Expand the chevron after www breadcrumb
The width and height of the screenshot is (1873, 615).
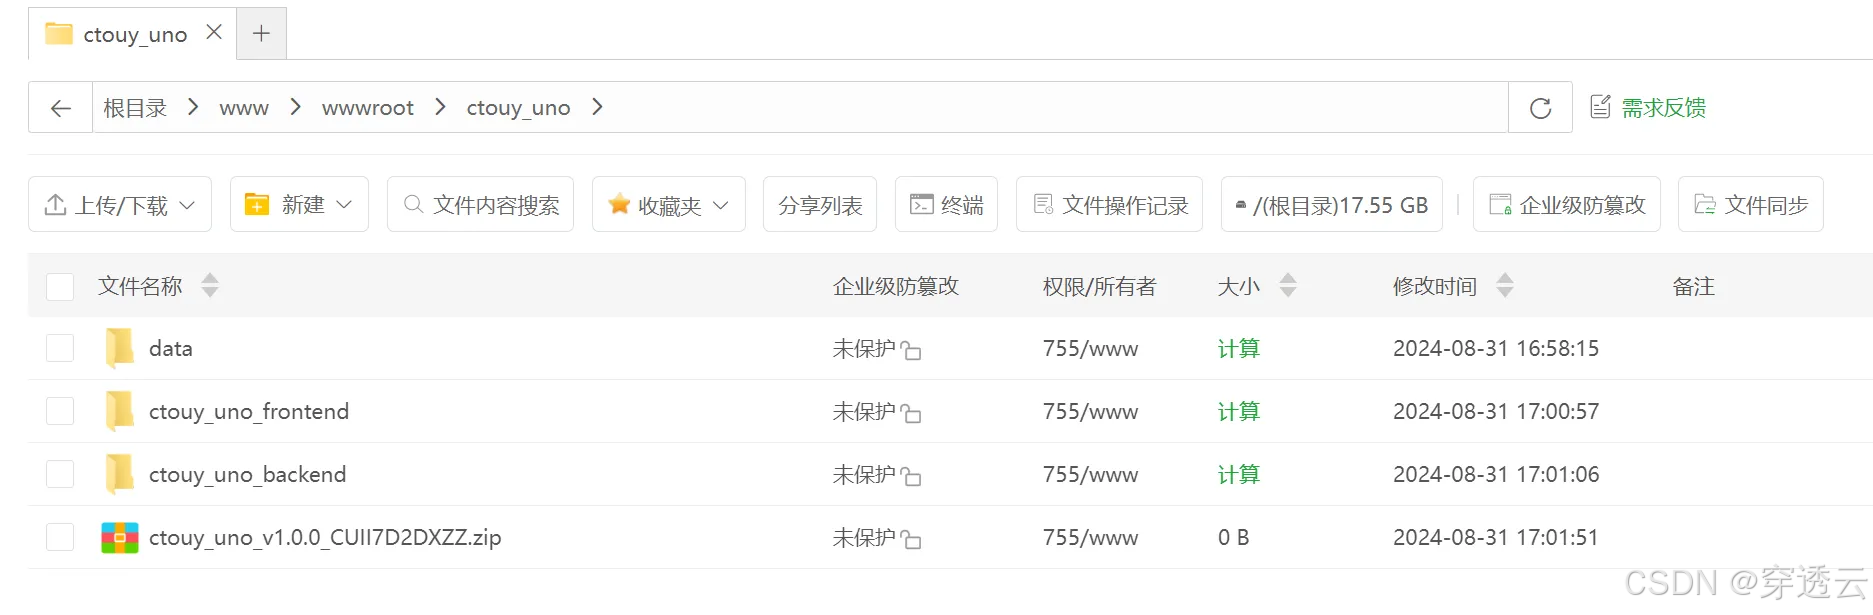coord(295,107)
